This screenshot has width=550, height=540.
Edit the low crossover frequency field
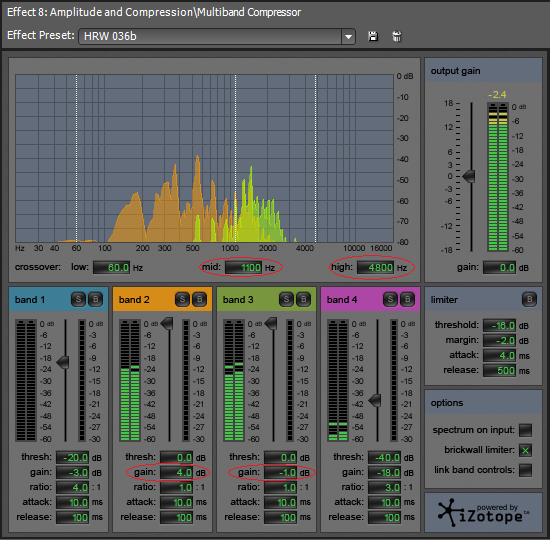(111, 268)
